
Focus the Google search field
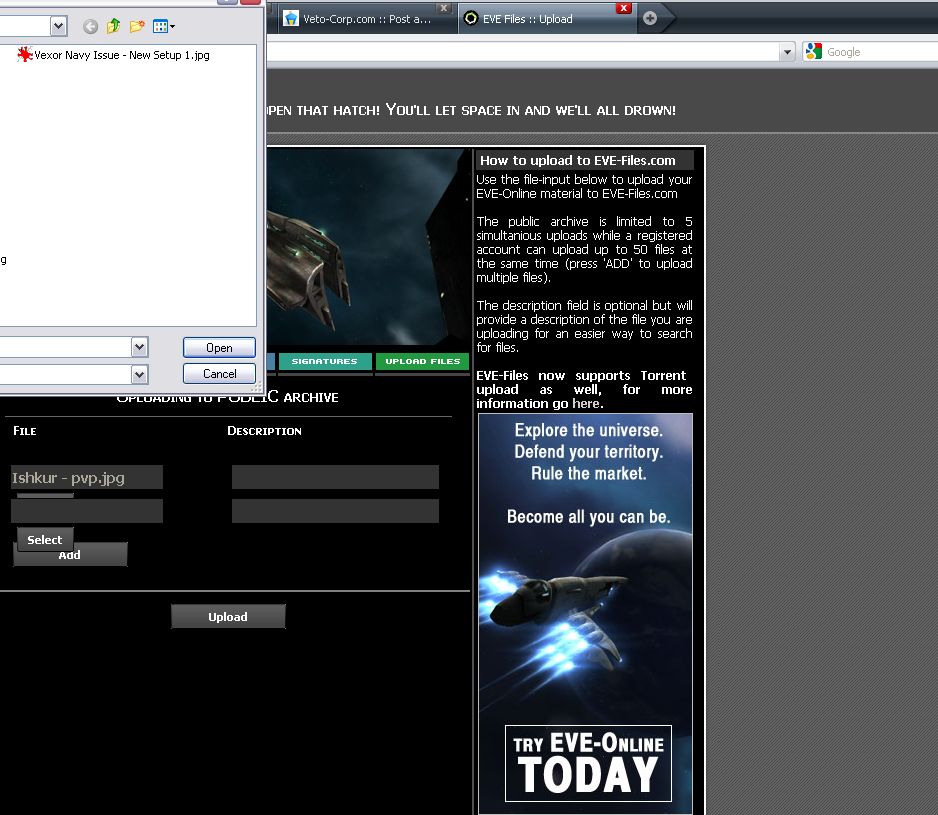[x=881, y=52]
